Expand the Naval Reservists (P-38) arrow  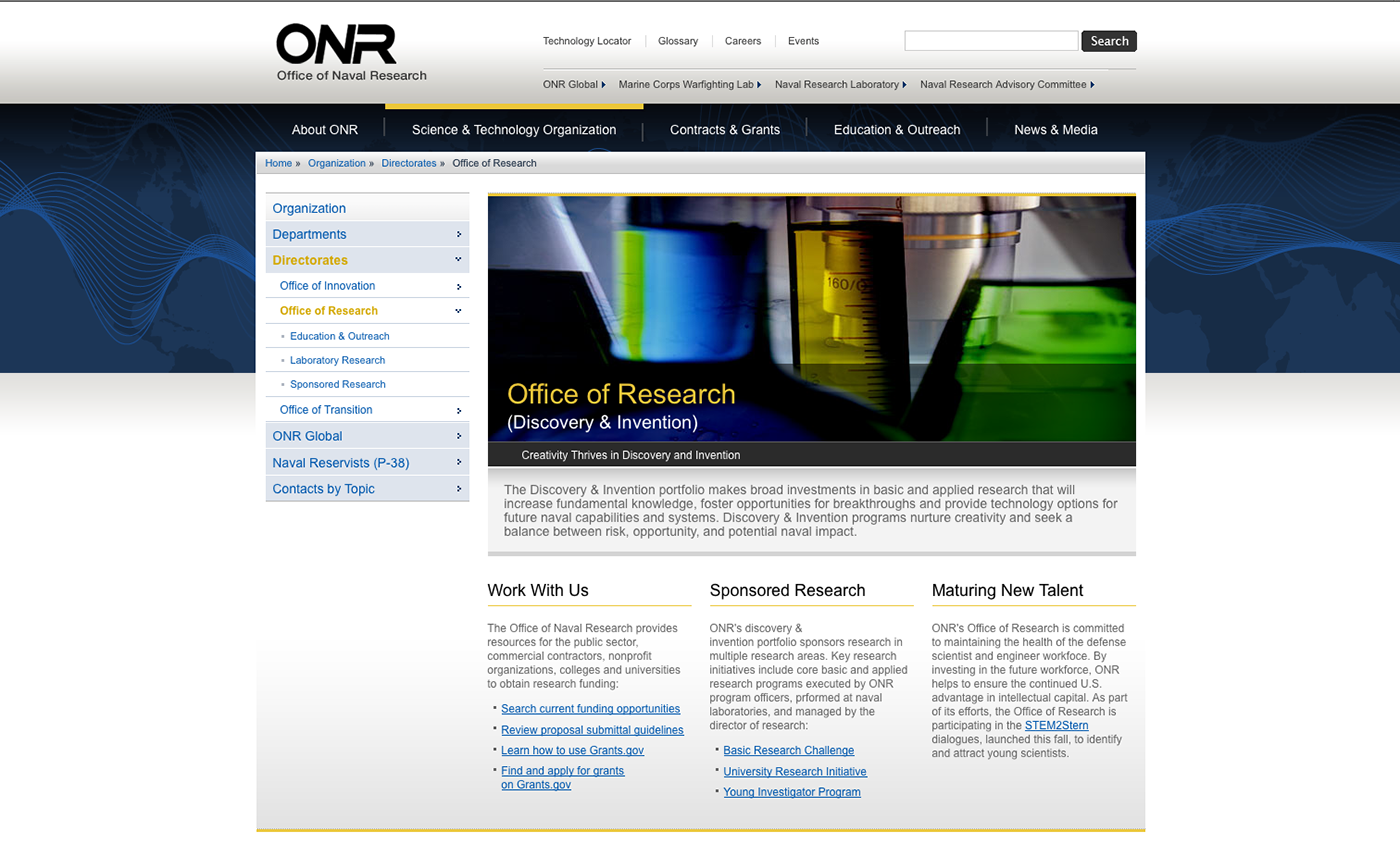click(458, 462)
